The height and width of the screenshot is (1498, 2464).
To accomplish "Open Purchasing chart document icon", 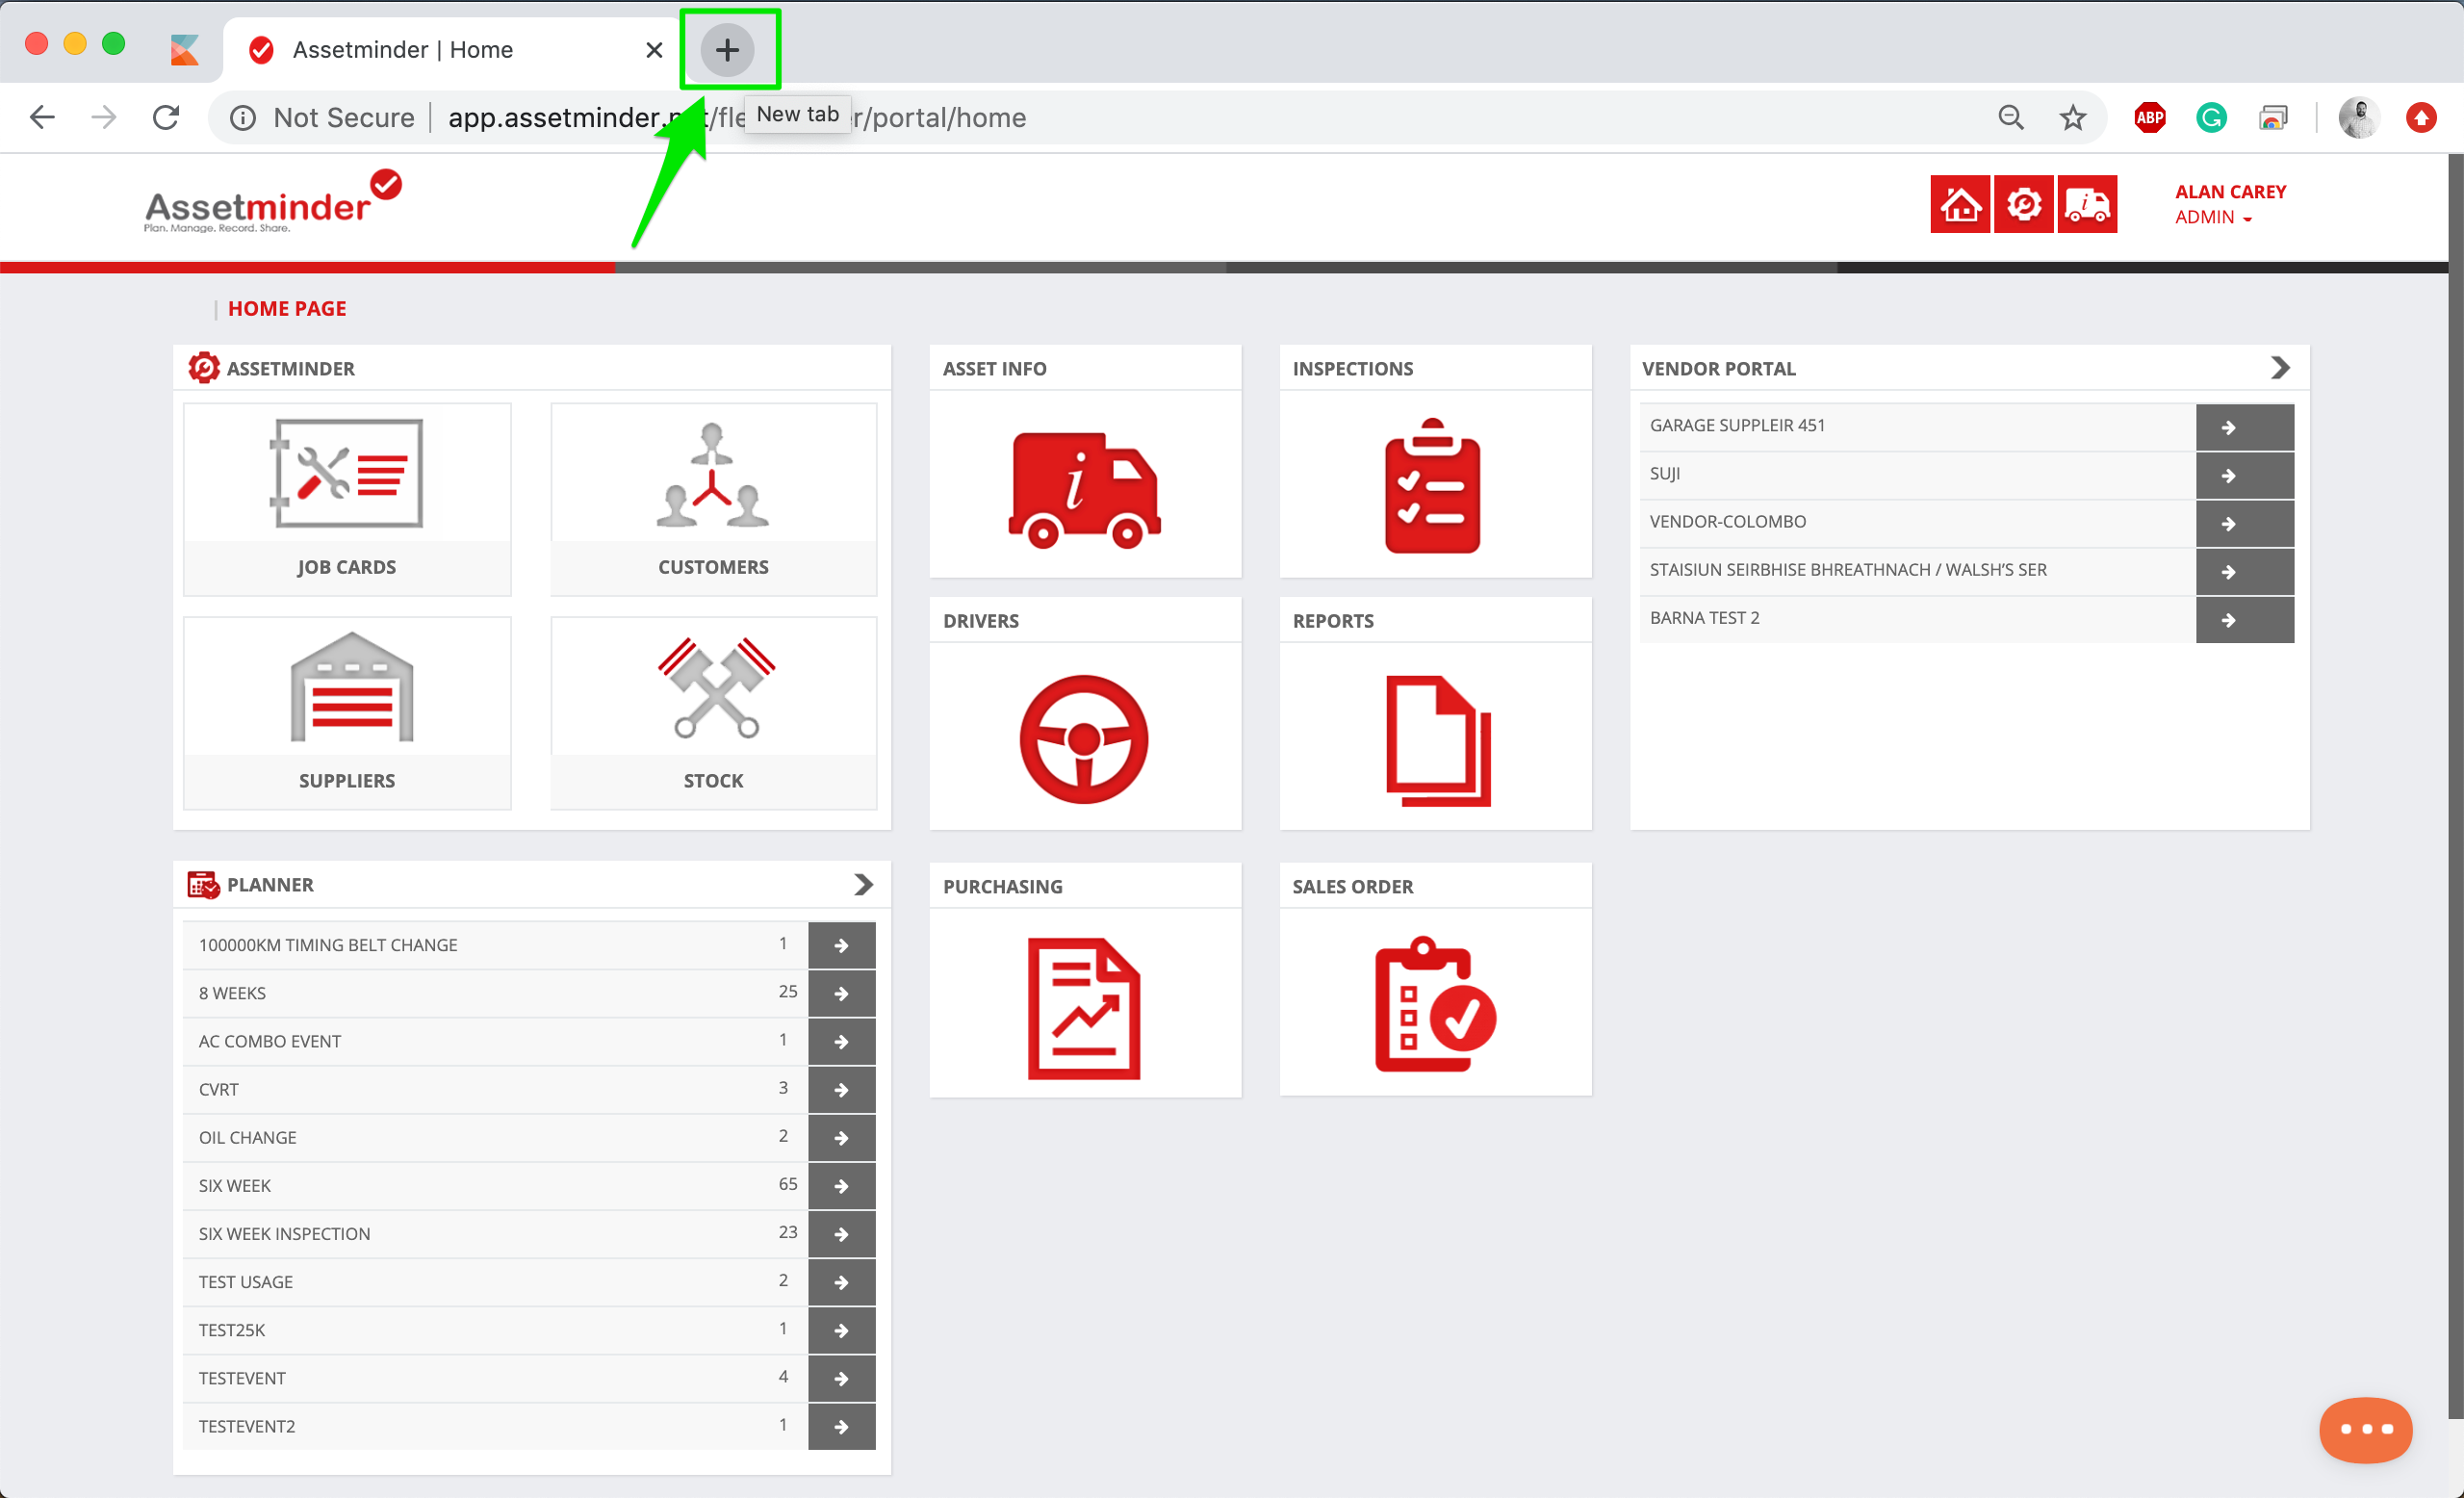I will [1084, 1008].
